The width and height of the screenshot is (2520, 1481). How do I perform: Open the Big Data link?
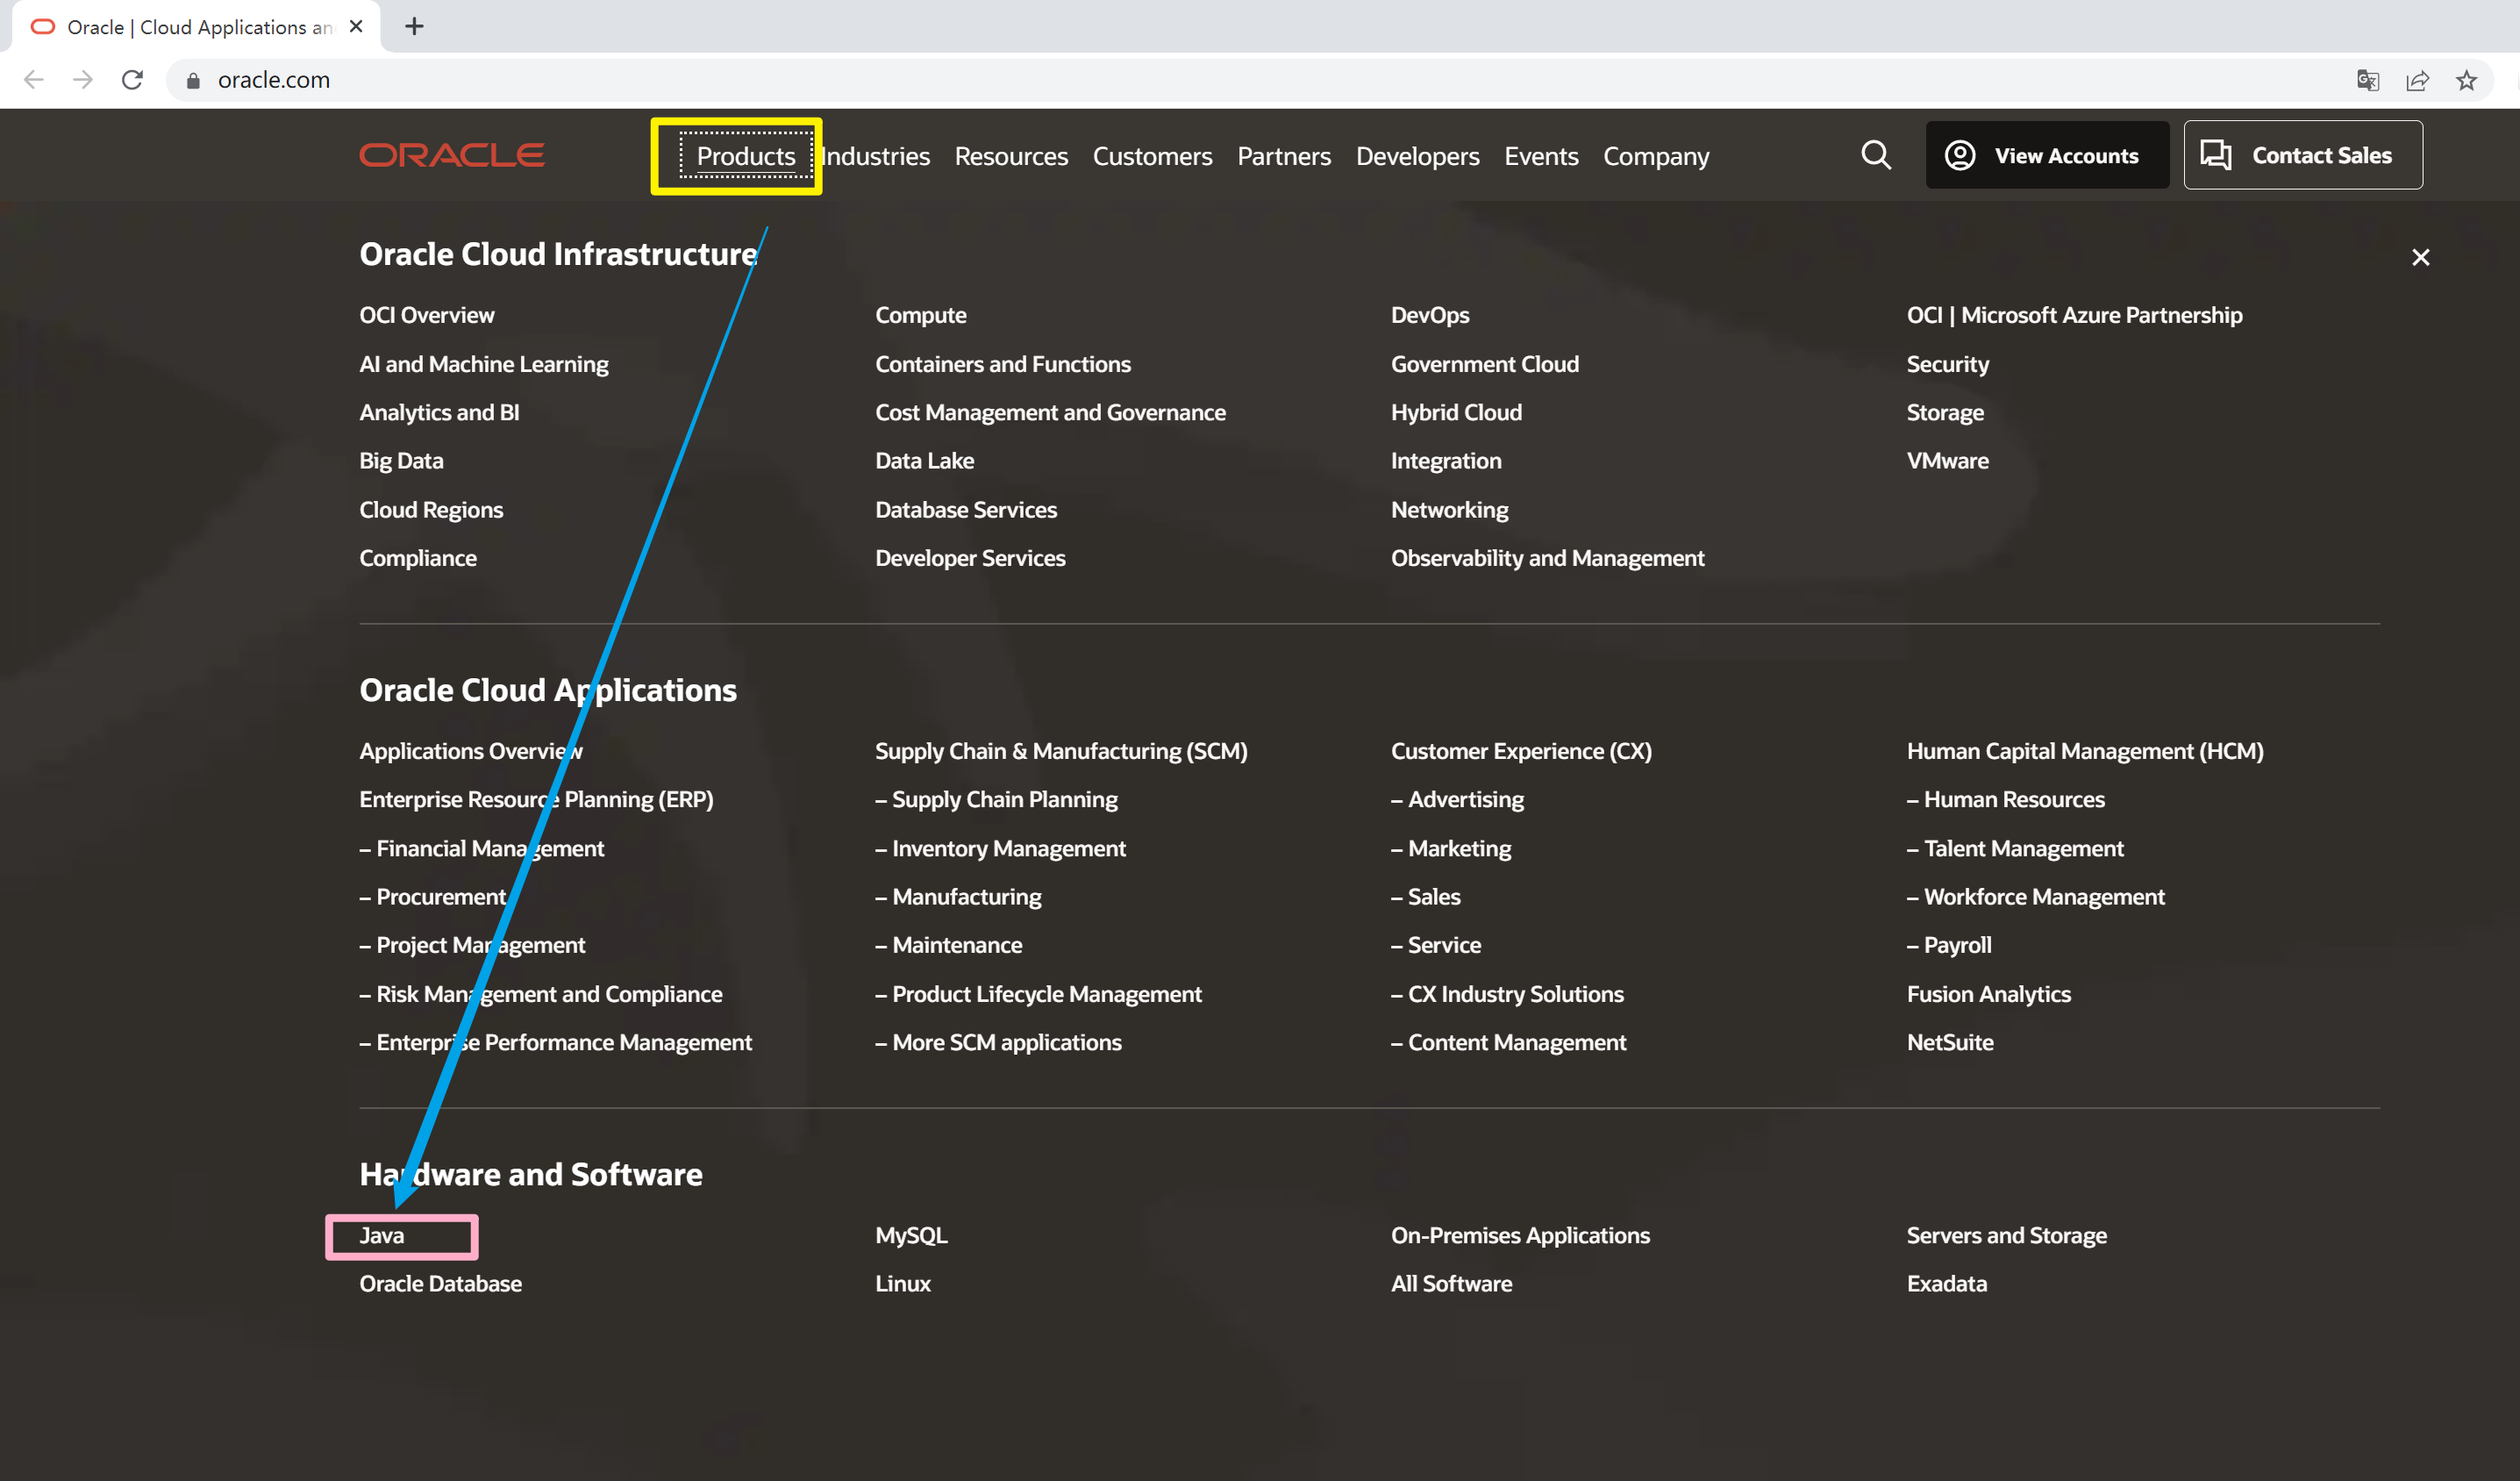(401, 461)
